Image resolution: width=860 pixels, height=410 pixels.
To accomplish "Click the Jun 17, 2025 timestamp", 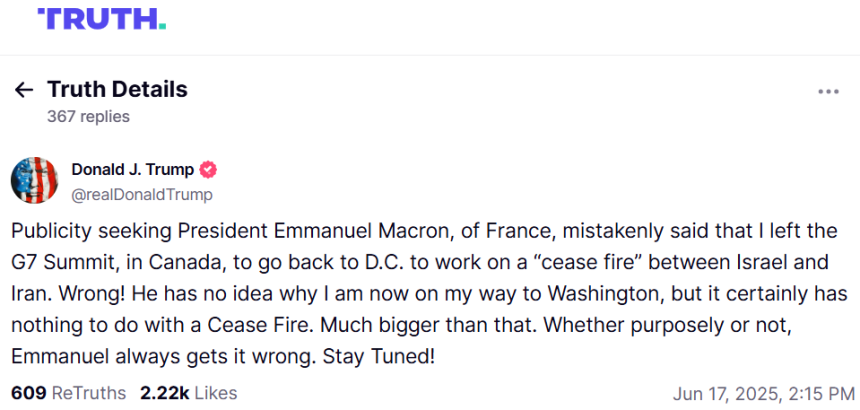I will point(763,394).
